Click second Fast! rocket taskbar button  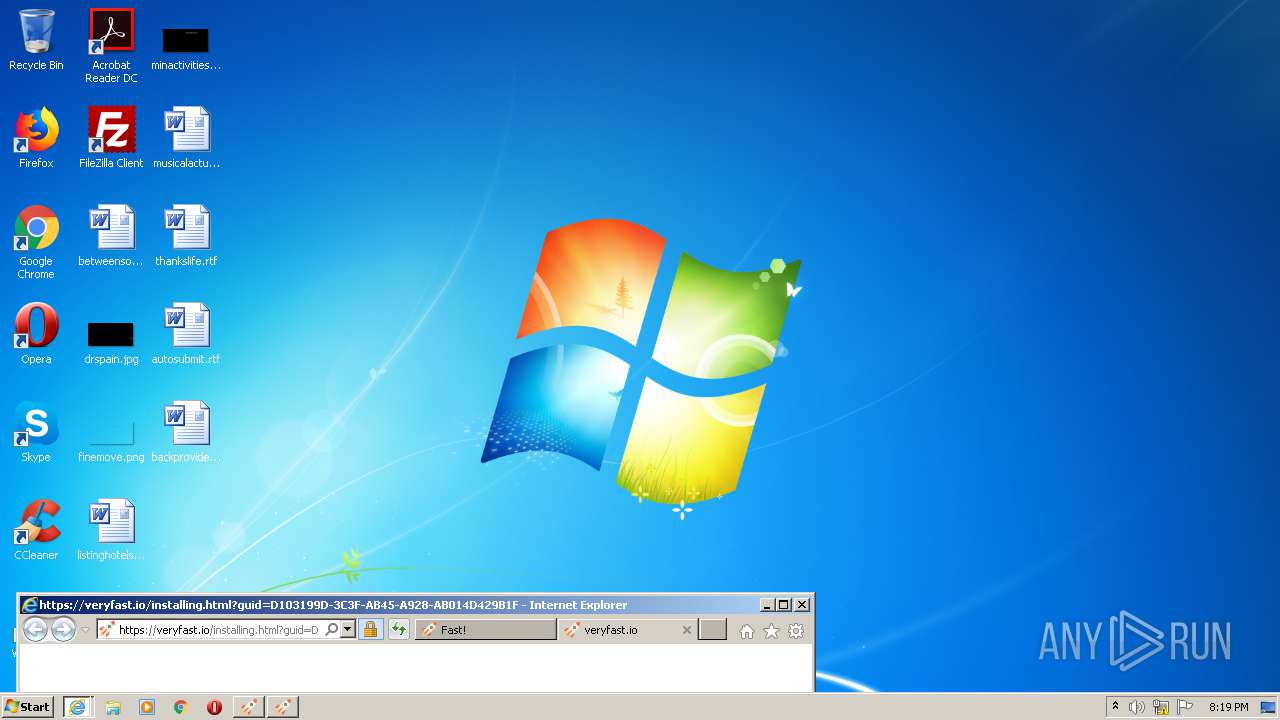pos(283,707)
